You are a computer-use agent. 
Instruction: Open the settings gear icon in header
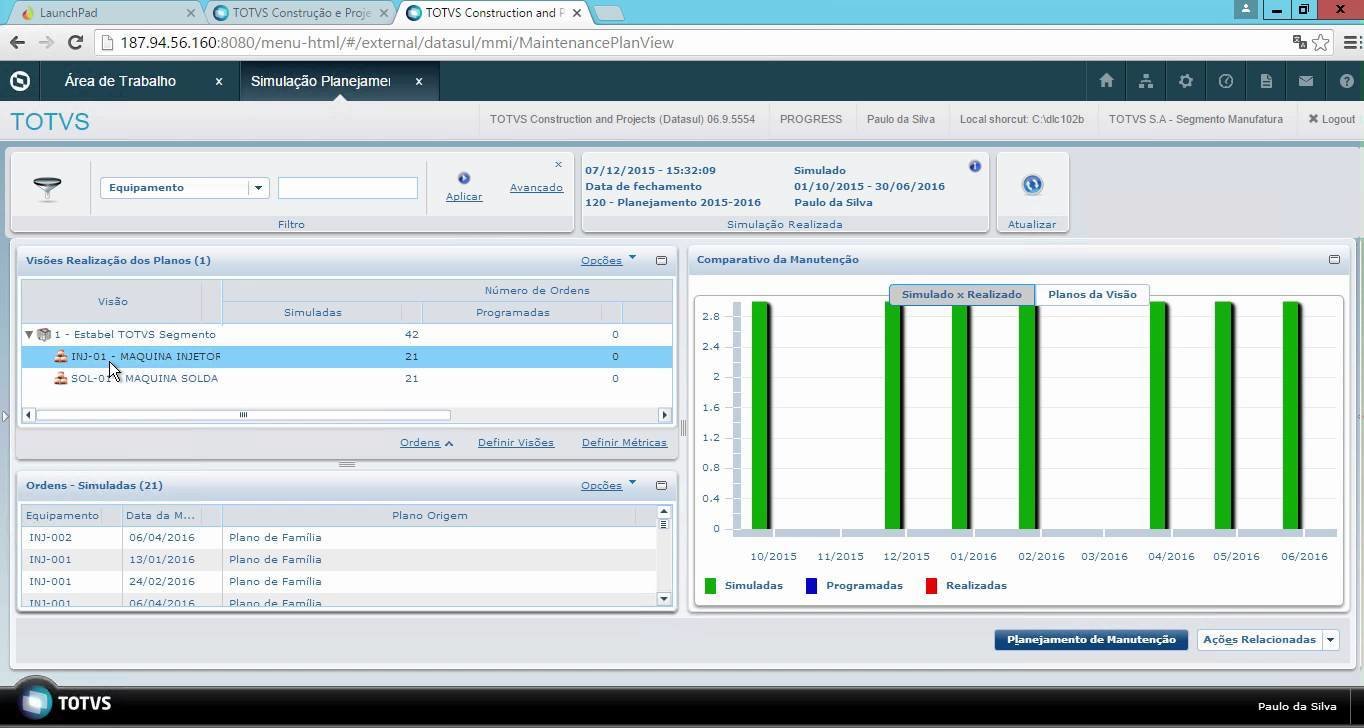click(x=1186, y=81)
